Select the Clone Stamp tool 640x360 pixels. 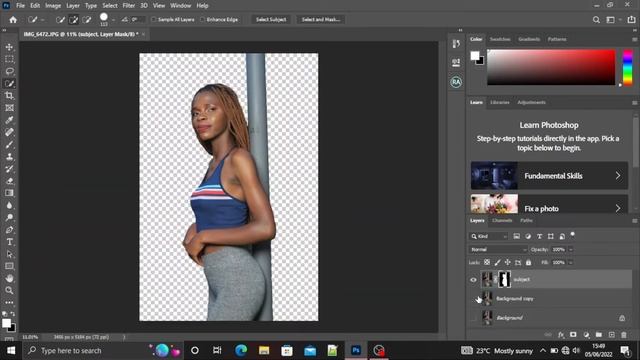(9, 157)
